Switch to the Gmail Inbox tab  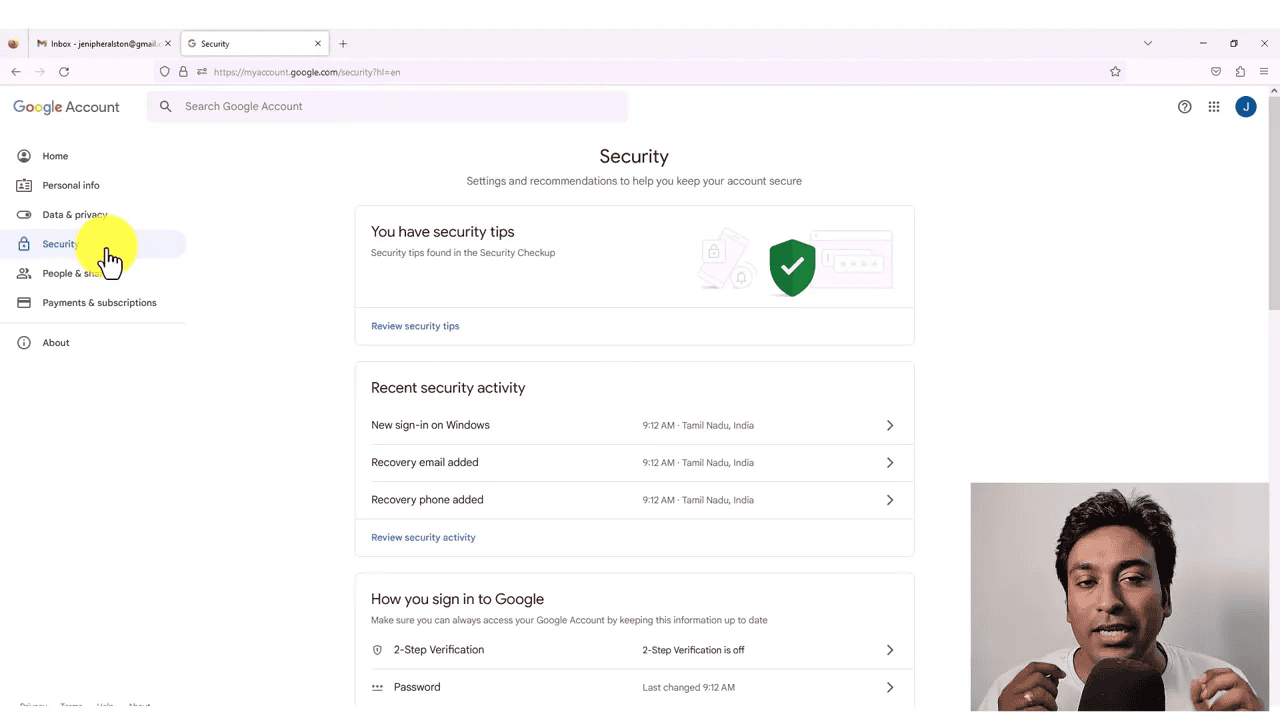(x=100, y=43)
